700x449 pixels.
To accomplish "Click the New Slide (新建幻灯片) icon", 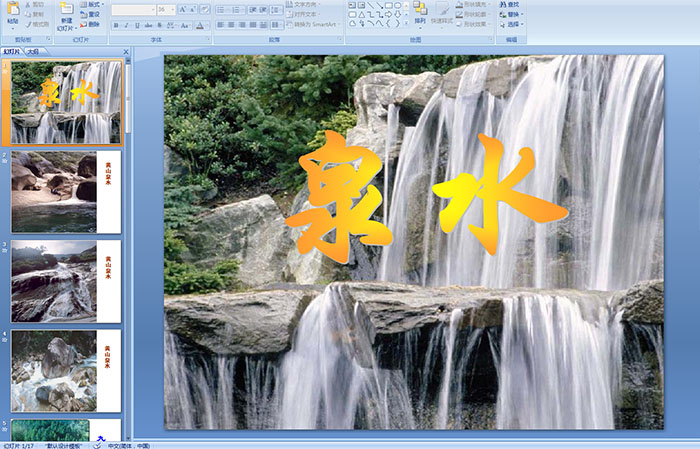I will pyautogui.click(x=67, y=9).
